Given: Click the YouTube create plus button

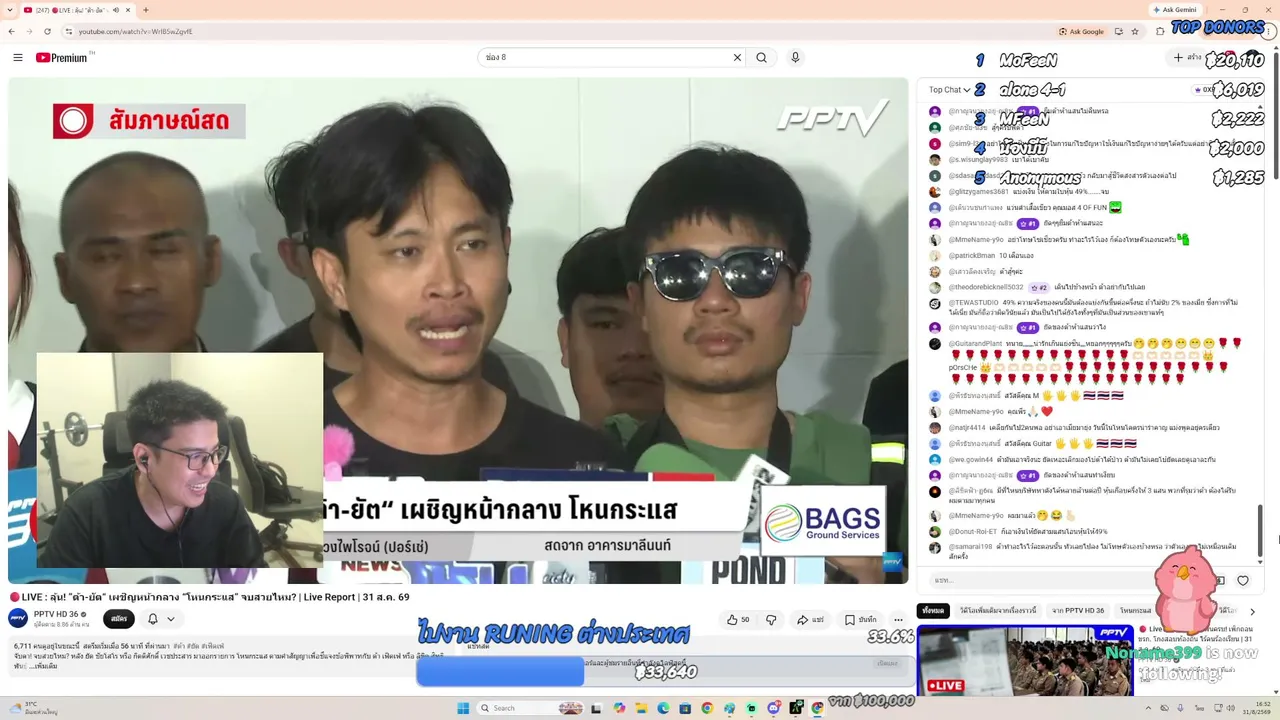Looking at the screenshot, I should [x=1187, y=57].
